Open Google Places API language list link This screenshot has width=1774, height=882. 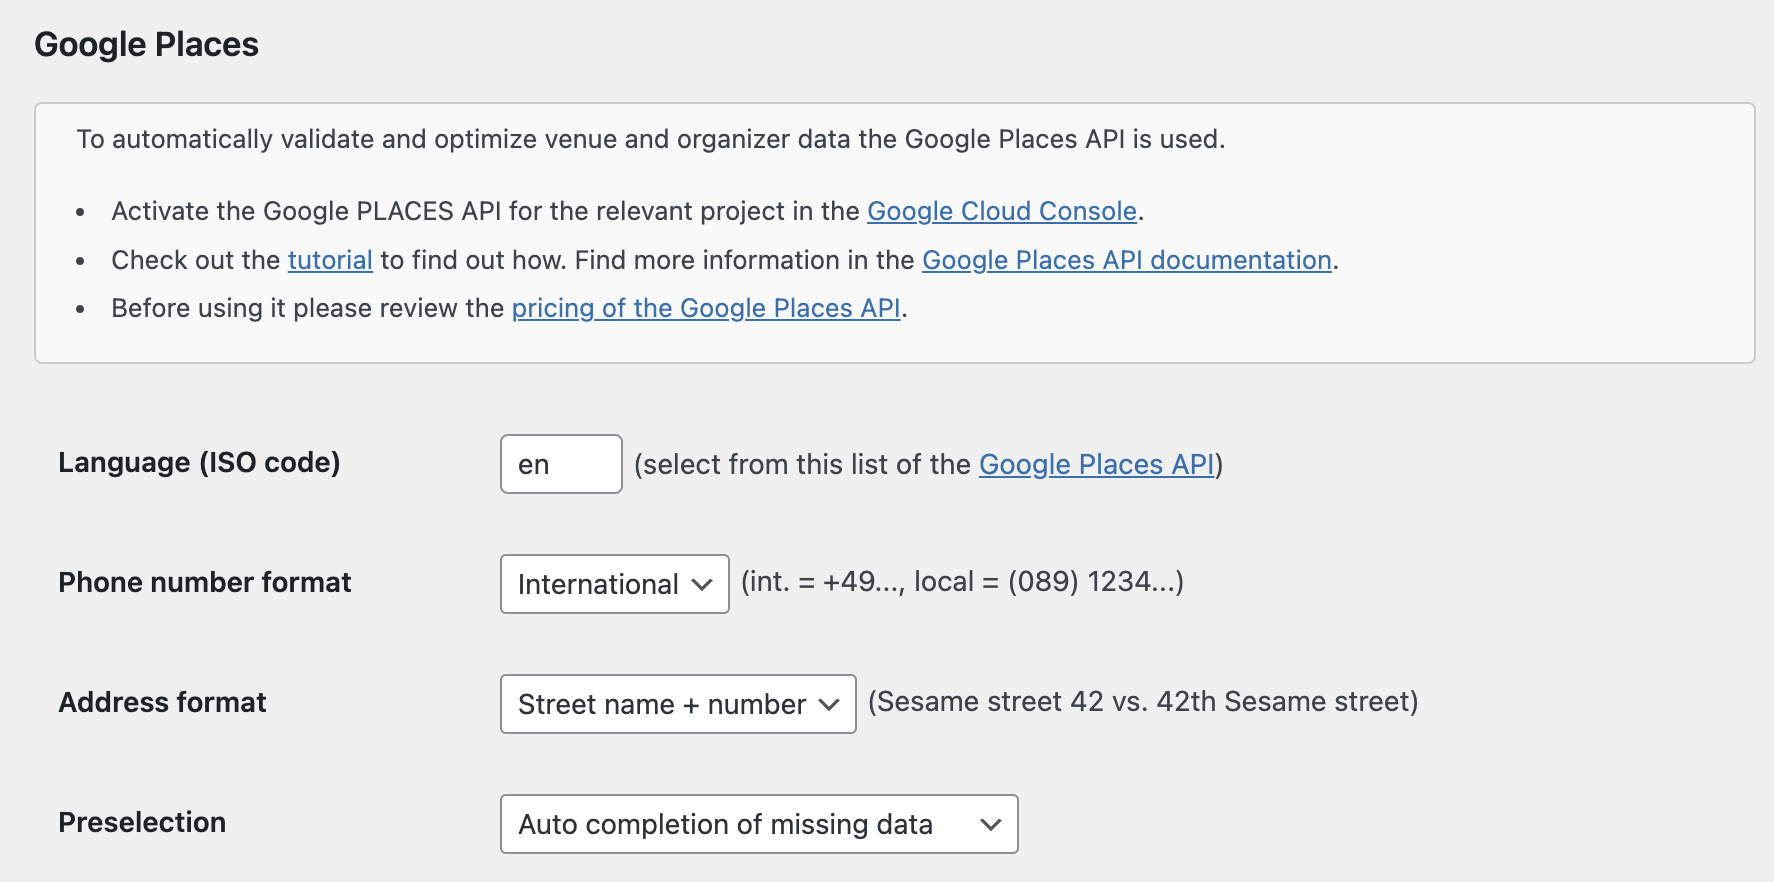pos(1097,464)
